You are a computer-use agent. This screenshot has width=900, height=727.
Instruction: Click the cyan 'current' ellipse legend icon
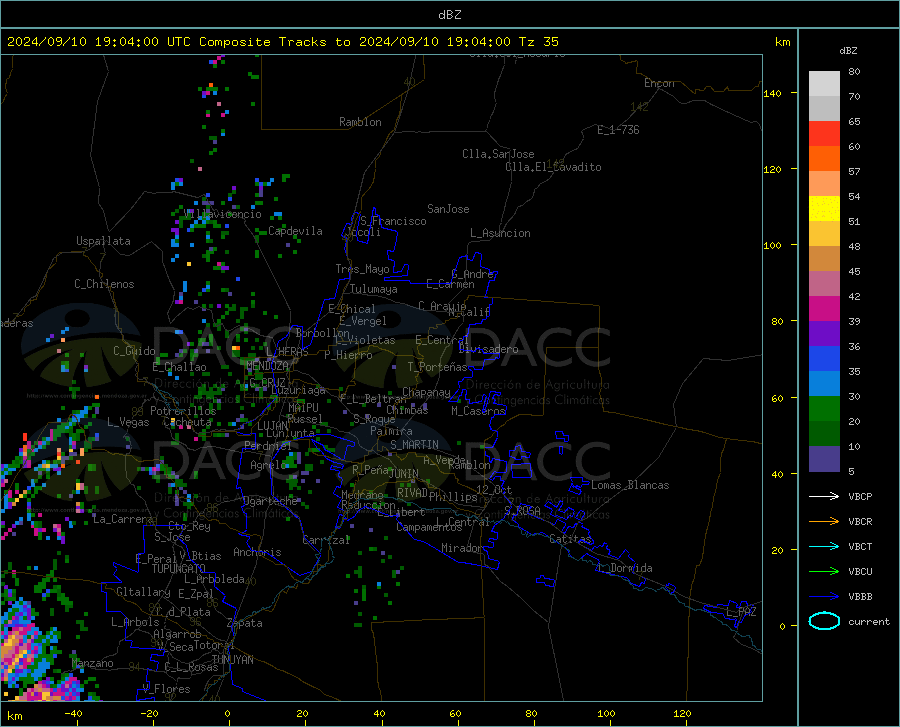coord(824,621)
